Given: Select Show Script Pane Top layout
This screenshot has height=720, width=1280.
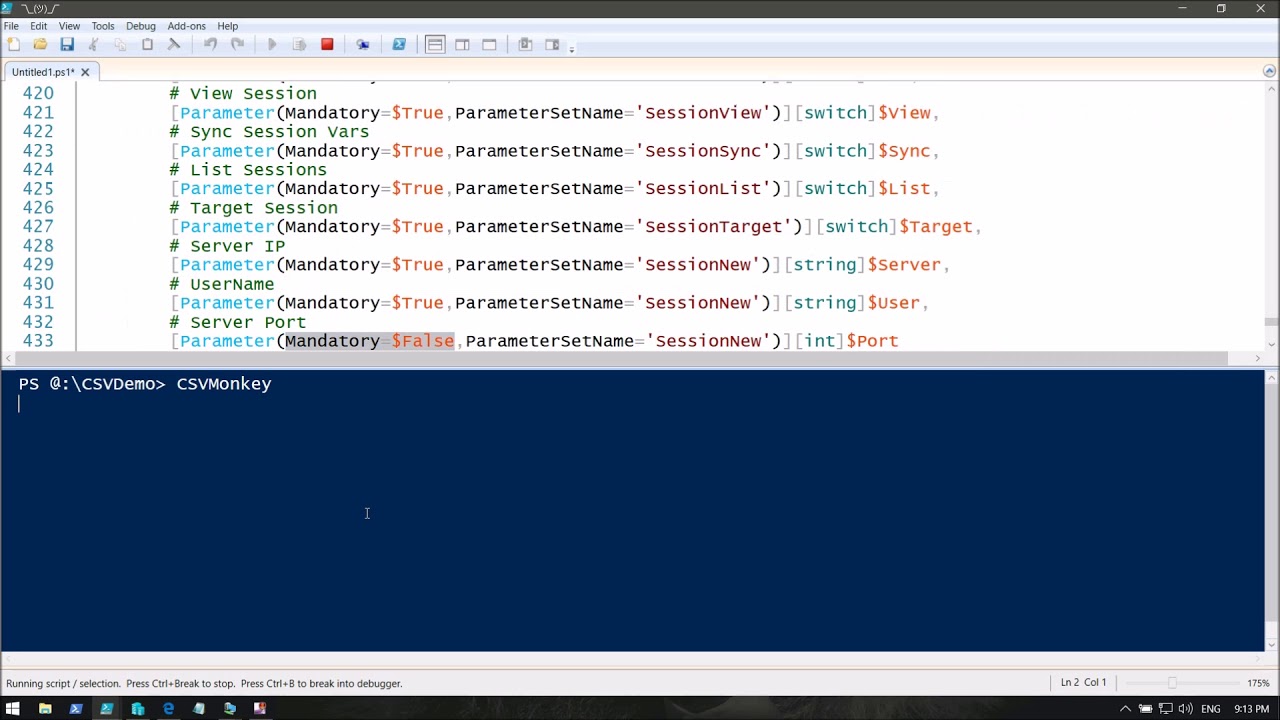Looking at the screenshot, I should pyautogui.click(x=435, y=44).
